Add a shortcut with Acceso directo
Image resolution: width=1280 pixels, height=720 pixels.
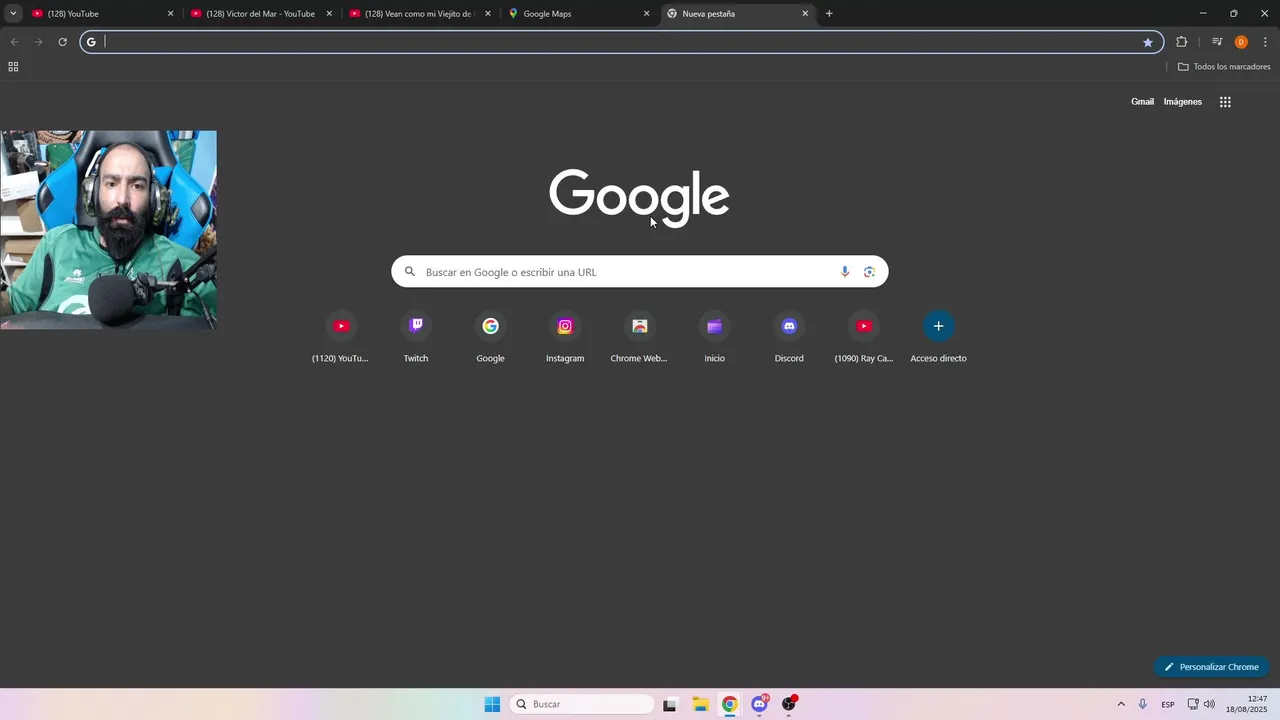tap(938, 338)
